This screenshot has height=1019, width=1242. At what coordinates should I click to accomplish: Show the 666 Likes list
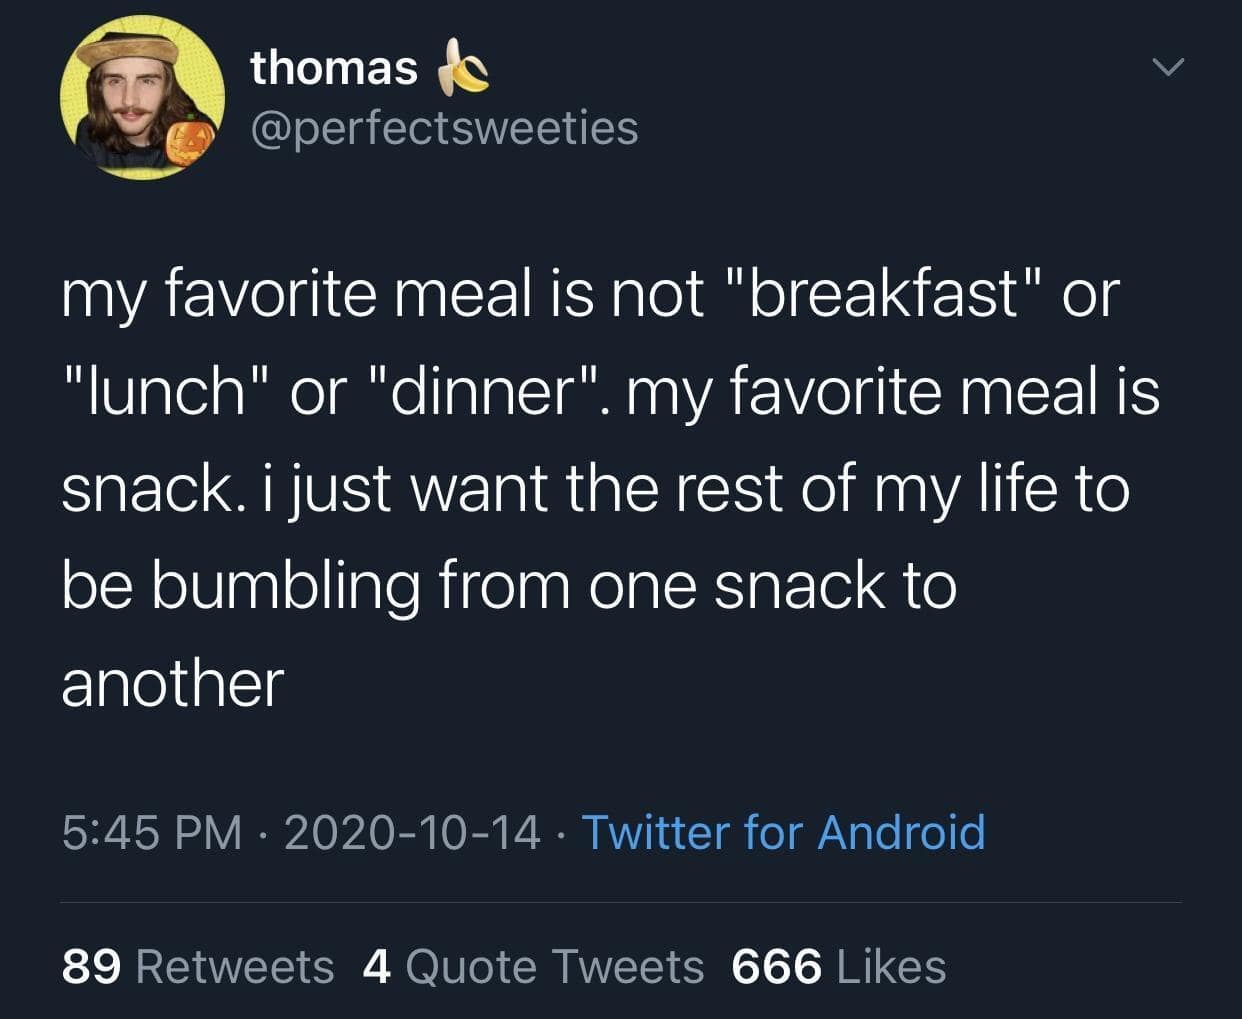[838, 966]
